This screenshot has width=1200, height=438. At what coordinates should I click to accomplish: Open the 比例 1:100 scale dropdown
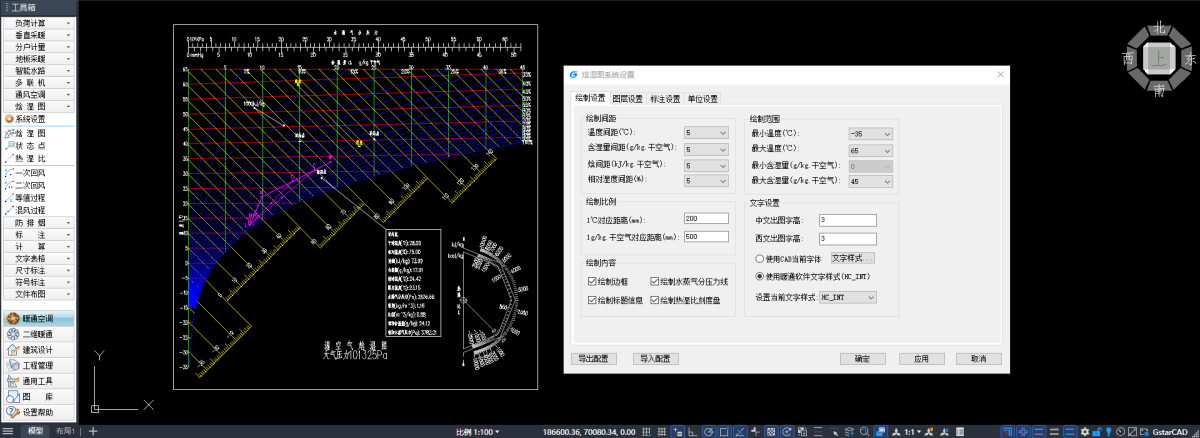478,431
